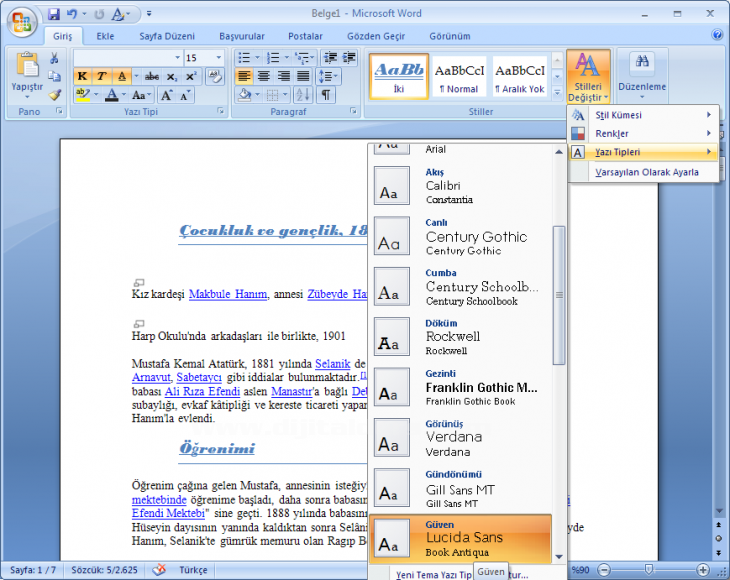
Task: Click the Cut scissors icon
Action: pyautogui.click(x=54, y=59)
